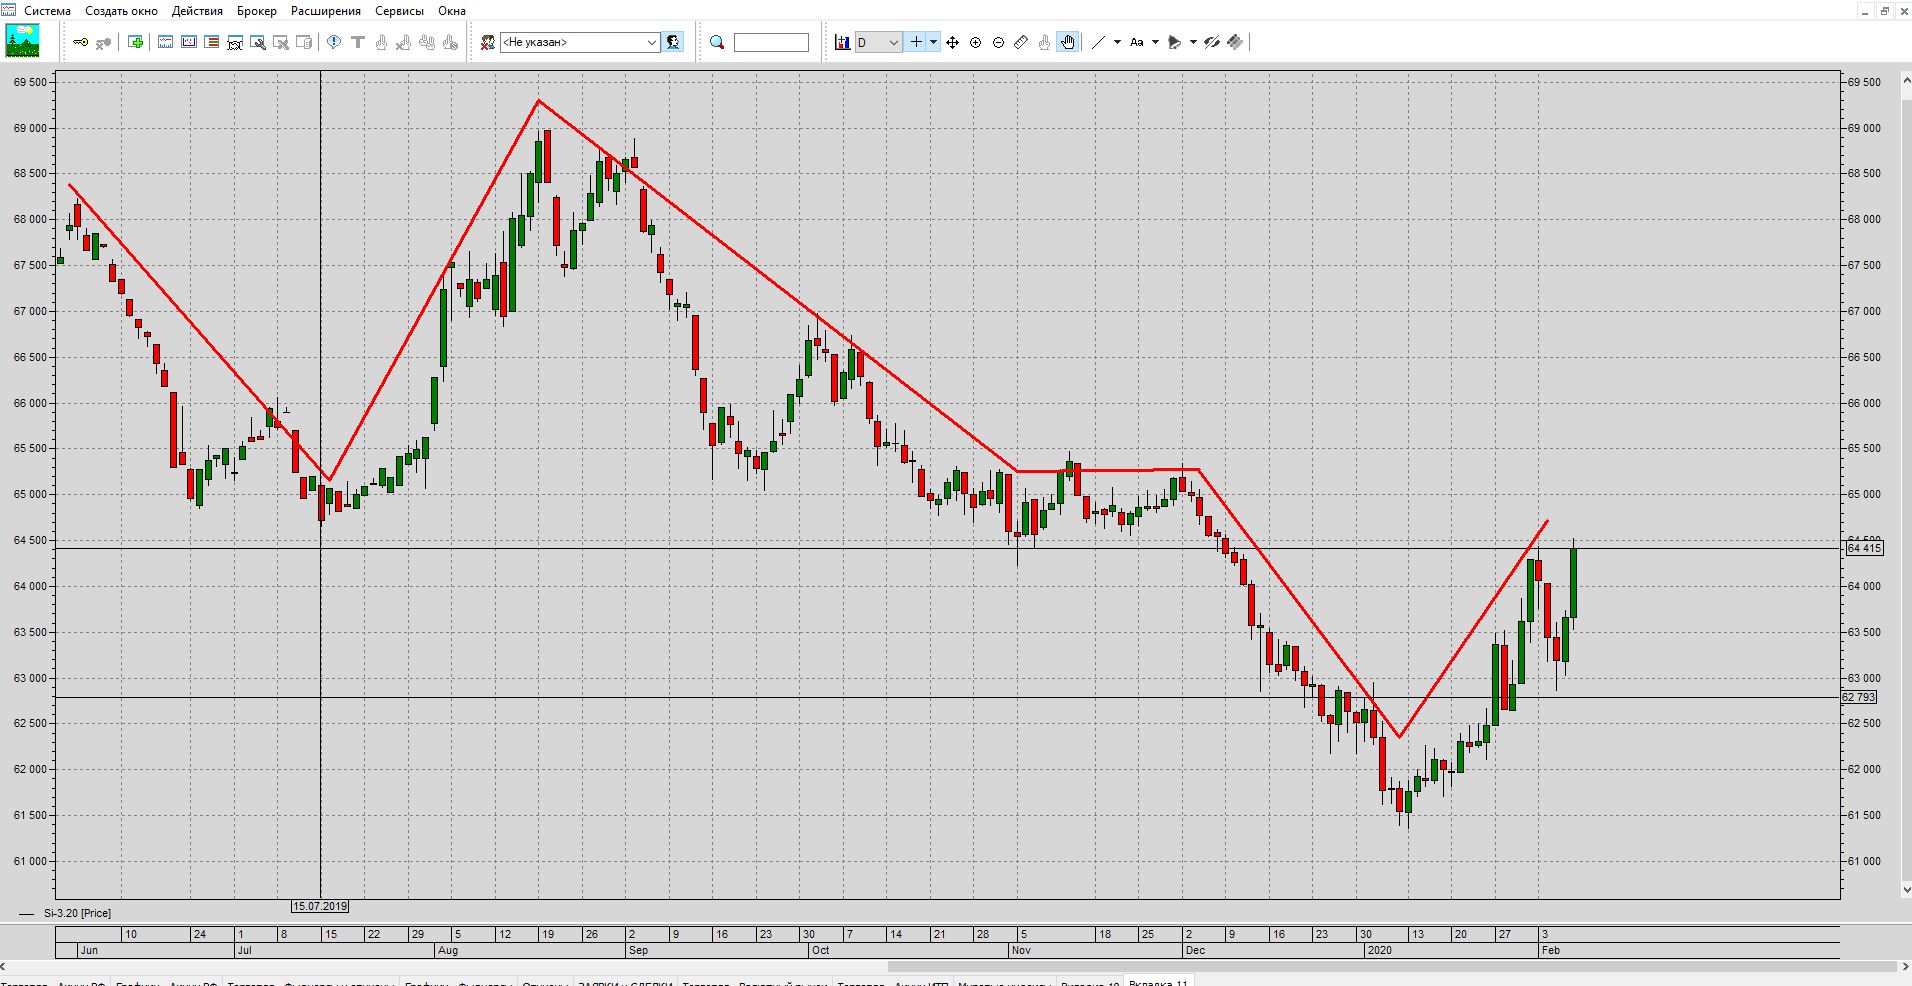Click the Dec month label on time axis
Viewport: 1912px width, 986px height.
click(1195, 950)
